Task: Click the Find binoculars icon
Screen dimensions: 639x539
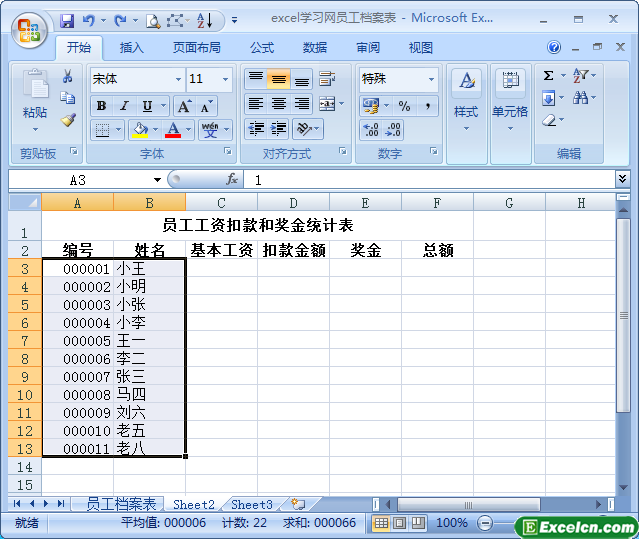Action: [x=581, y=98]
